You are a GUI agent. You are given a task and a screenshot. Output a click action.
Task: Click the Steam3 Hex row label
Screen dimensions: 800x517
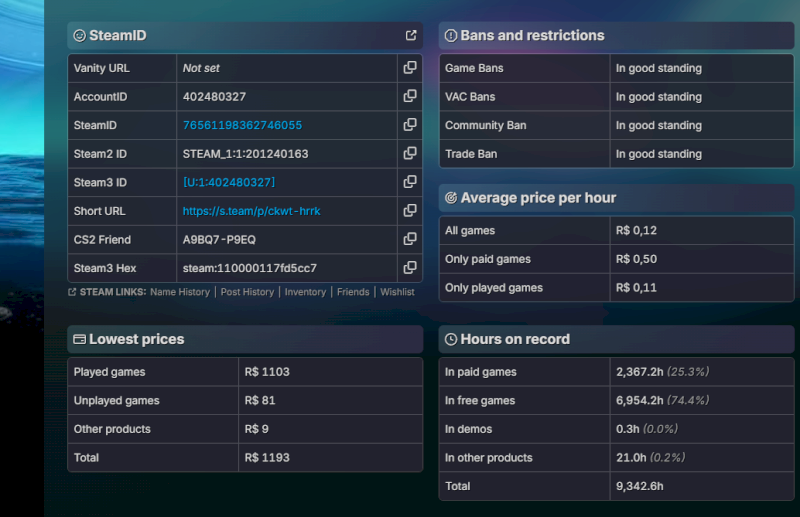(x=105, y=268)
